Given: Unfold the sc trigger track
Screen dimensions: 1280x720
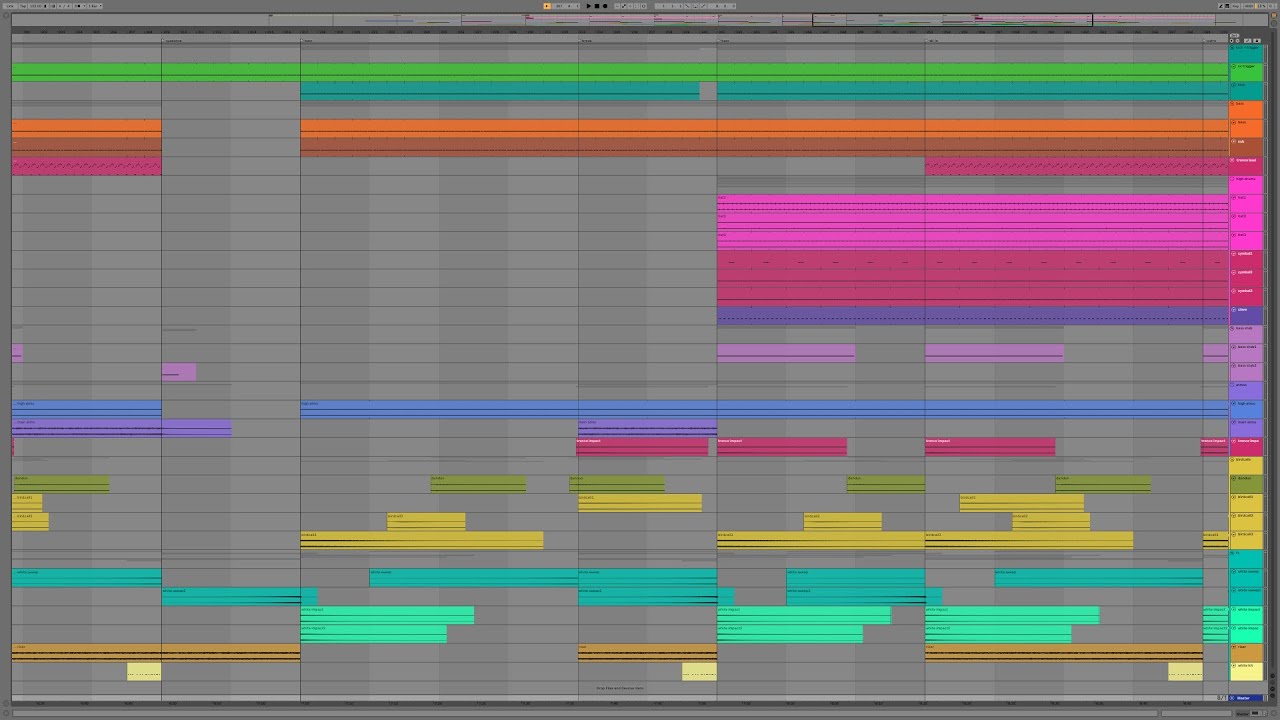Looking at the screenshot, I should tap(1233, 66).
